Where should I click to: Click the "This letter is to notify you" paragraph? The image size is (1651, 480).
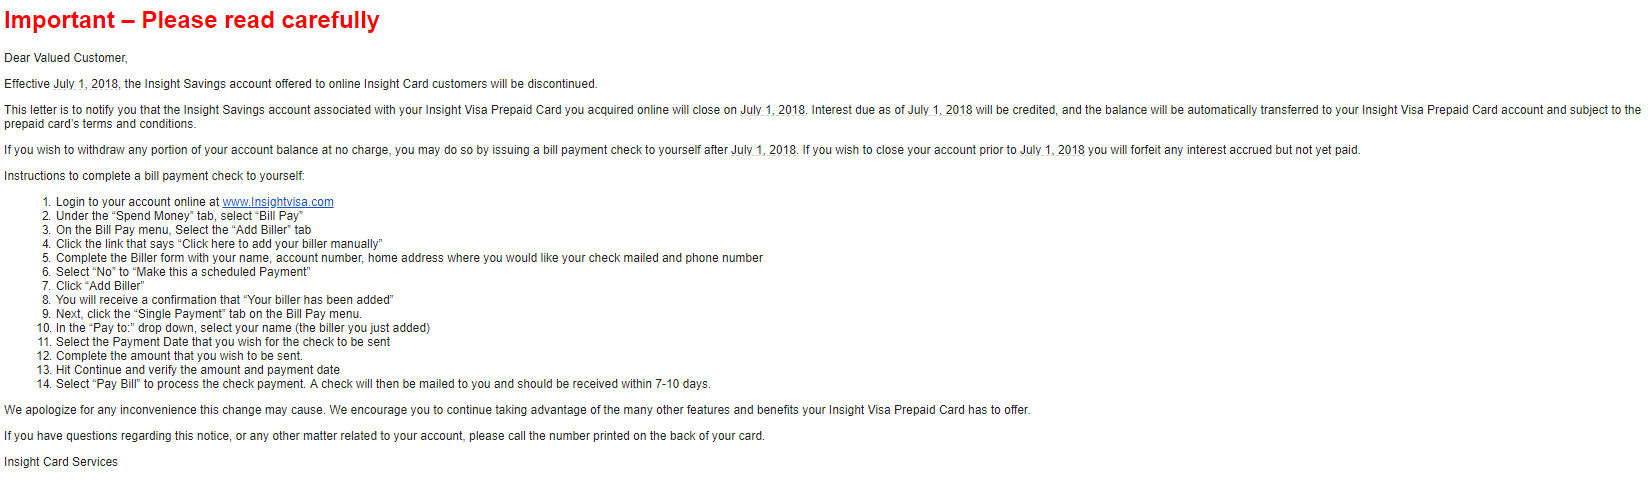(822, 117)
